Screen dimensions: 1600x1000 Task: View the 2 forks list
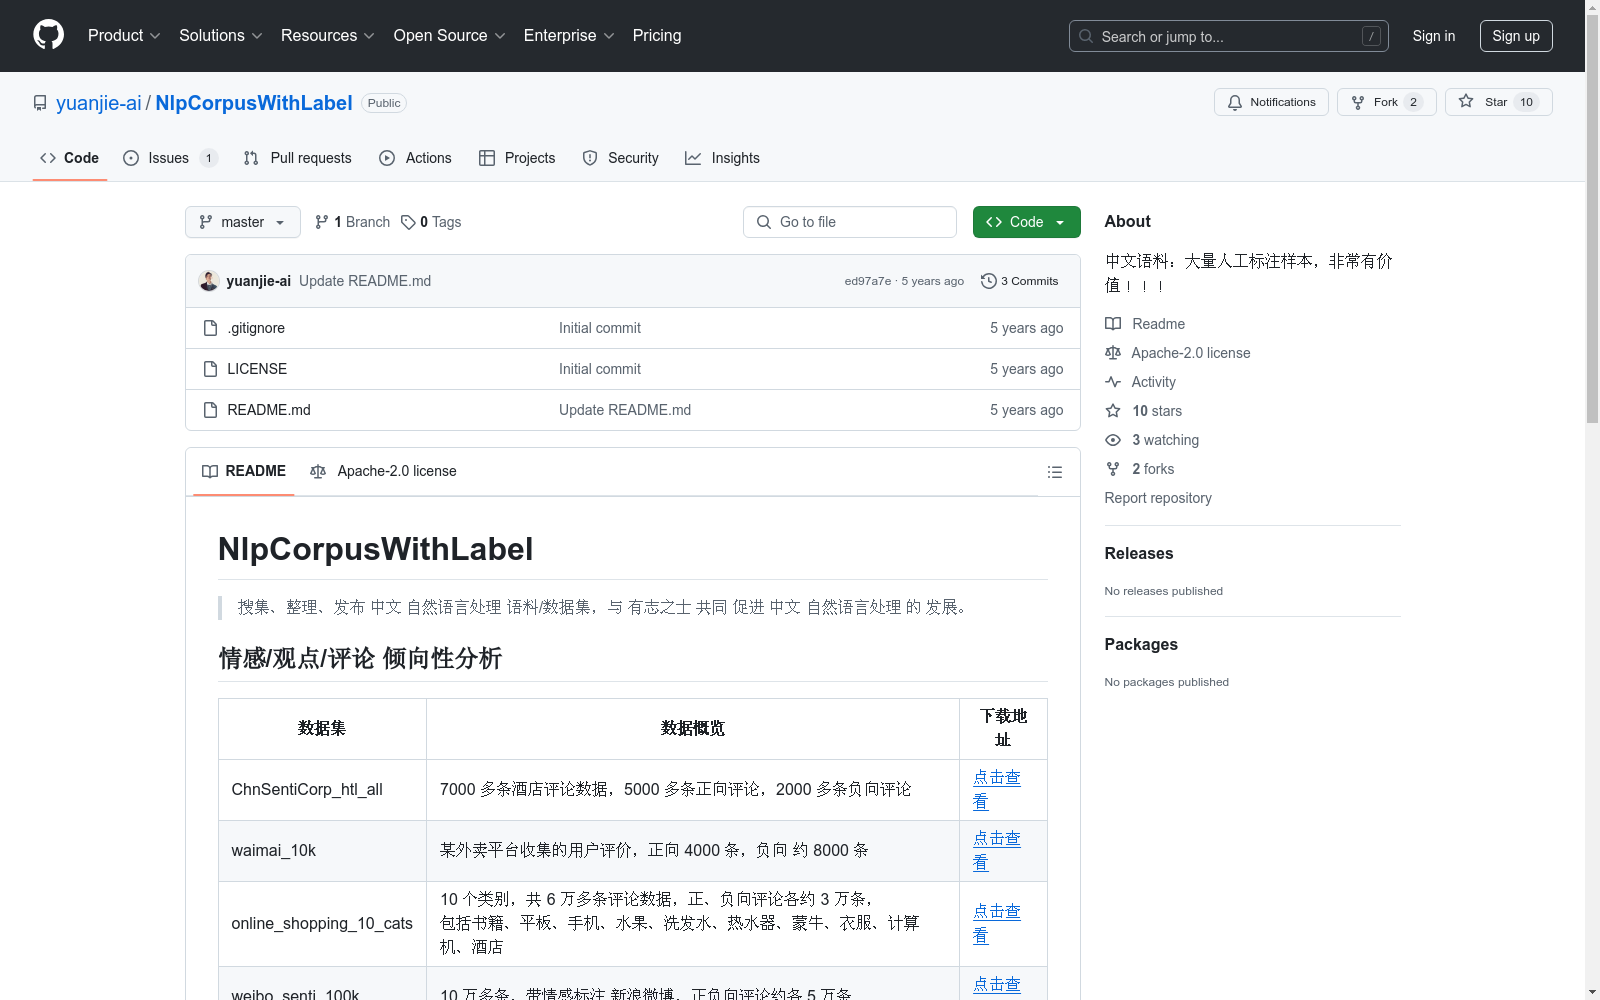pos(1140,469)
